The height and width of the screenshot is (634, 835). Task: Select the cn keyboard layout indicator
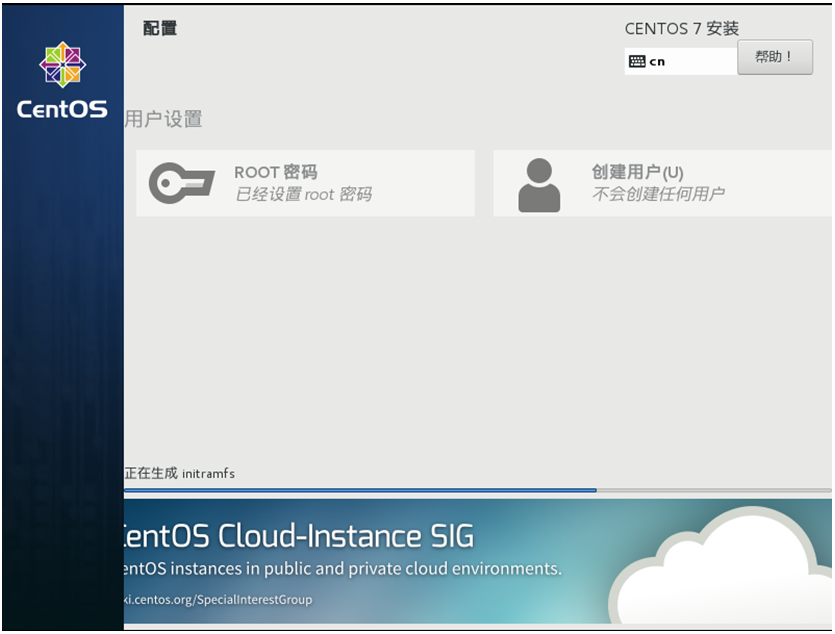coord(681,61)
